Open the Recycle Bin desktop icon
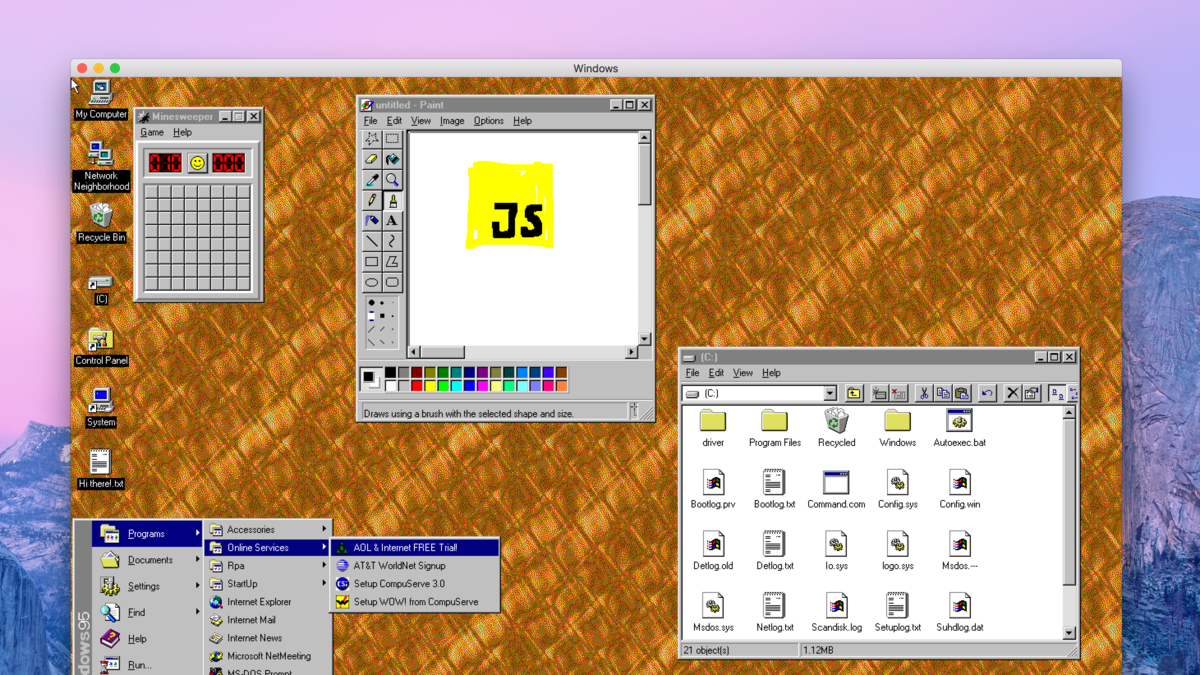 (101, 218)
